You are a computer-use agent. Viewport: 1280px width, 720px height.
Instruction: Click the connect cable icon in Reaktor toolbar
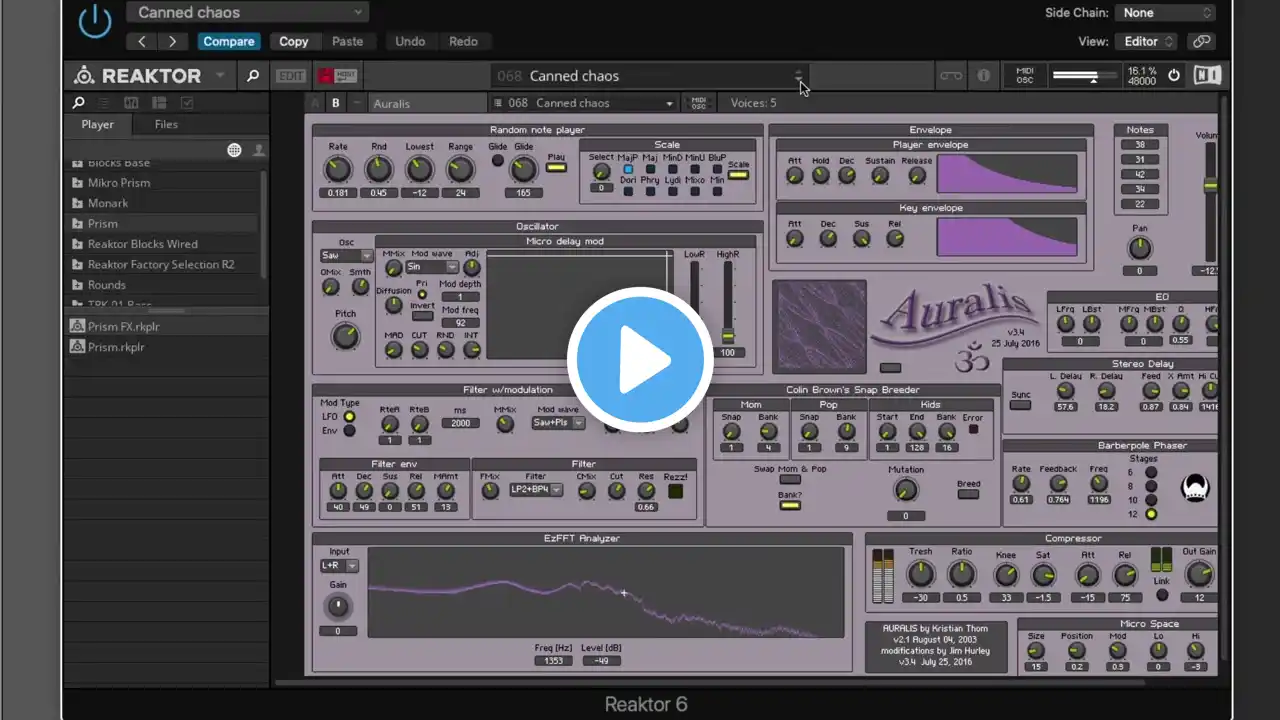click(950, 76)
